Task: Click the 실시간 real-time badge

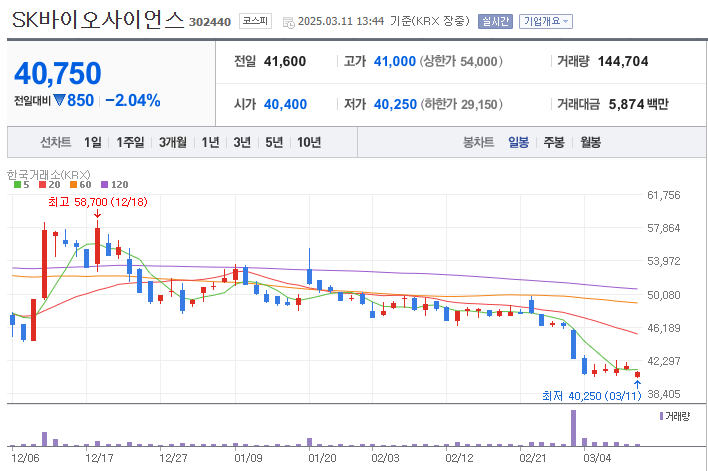Action: [495, 21]
